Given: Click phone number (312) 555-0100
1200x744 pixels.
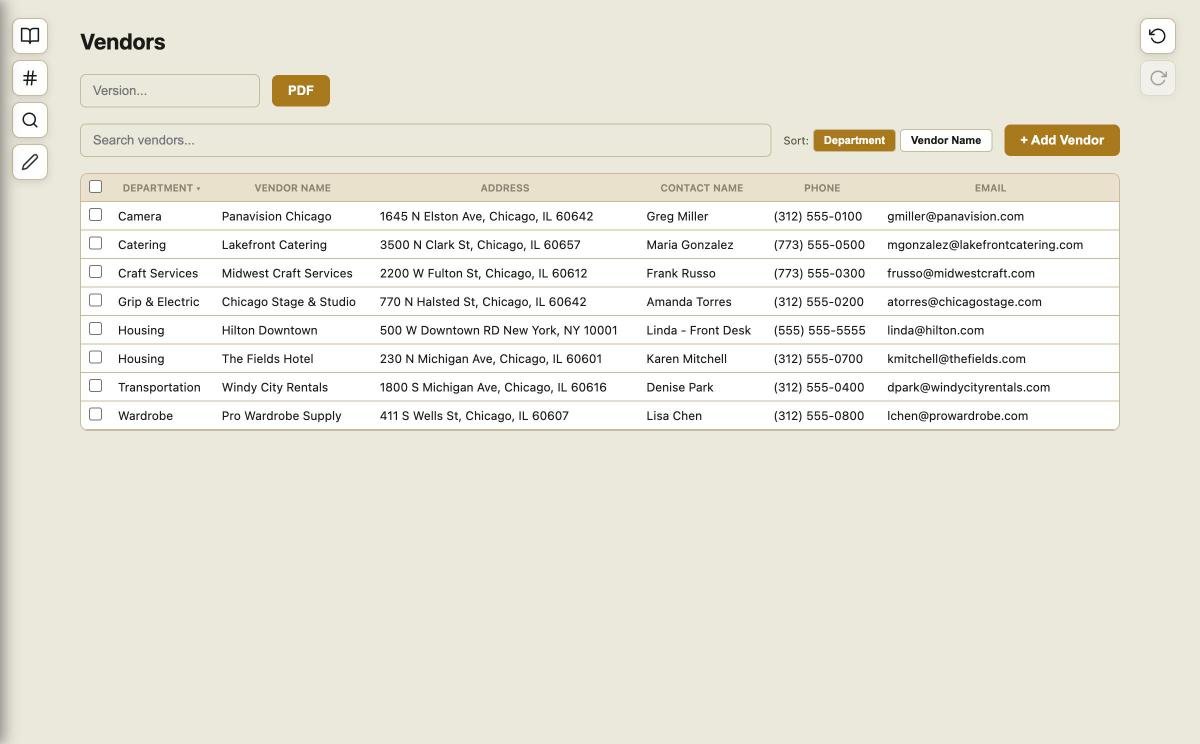Looking at the screenshot, I should [x=818, y=216].
